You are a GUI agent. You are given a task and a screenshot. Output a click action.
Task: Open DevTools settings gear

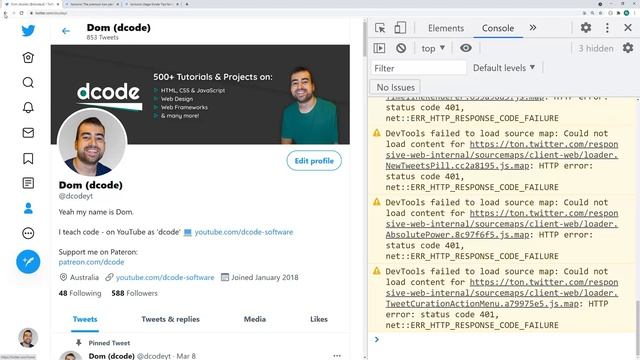(x=586, y=27)
